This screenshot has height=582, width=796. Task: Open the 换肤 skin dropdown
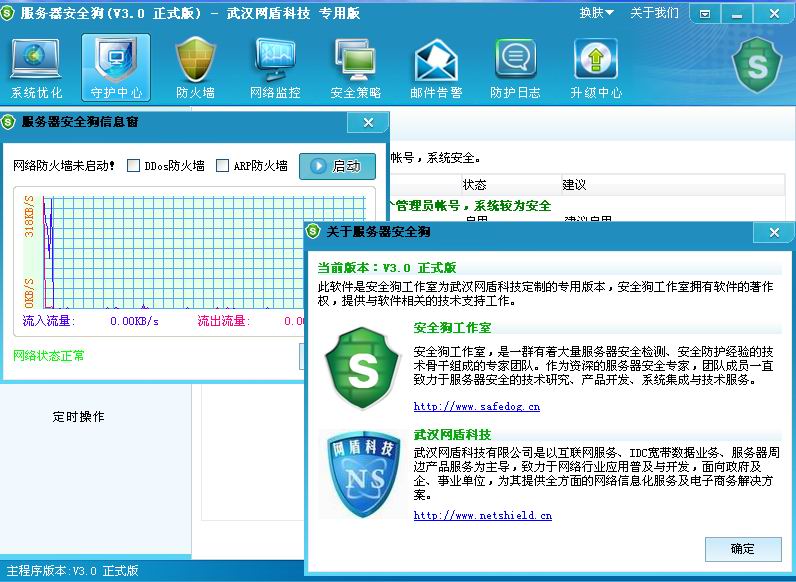pyautogui.click(x=596, y=12)
